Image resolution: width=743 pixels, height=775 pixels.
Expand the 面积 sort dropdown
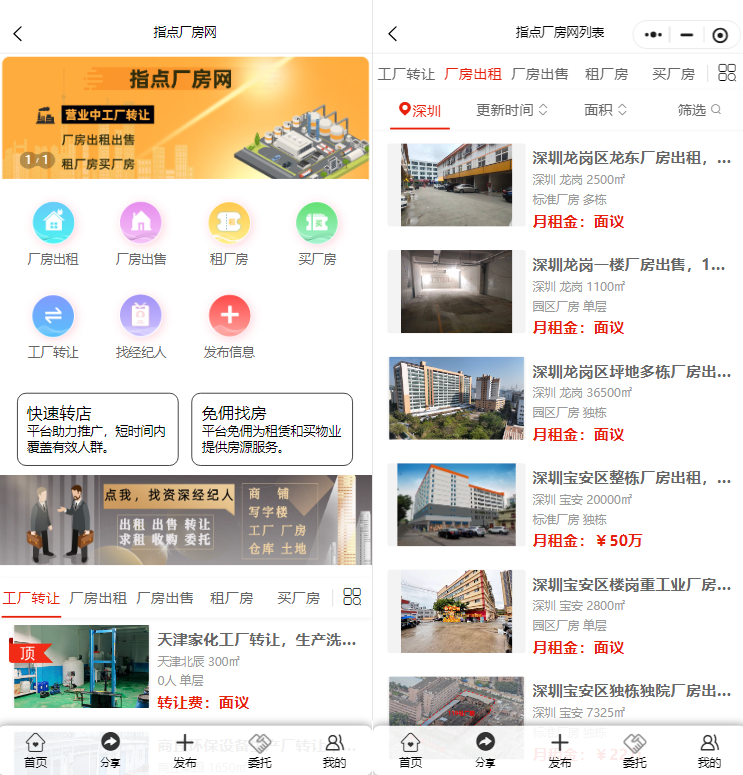click(605, 110)
